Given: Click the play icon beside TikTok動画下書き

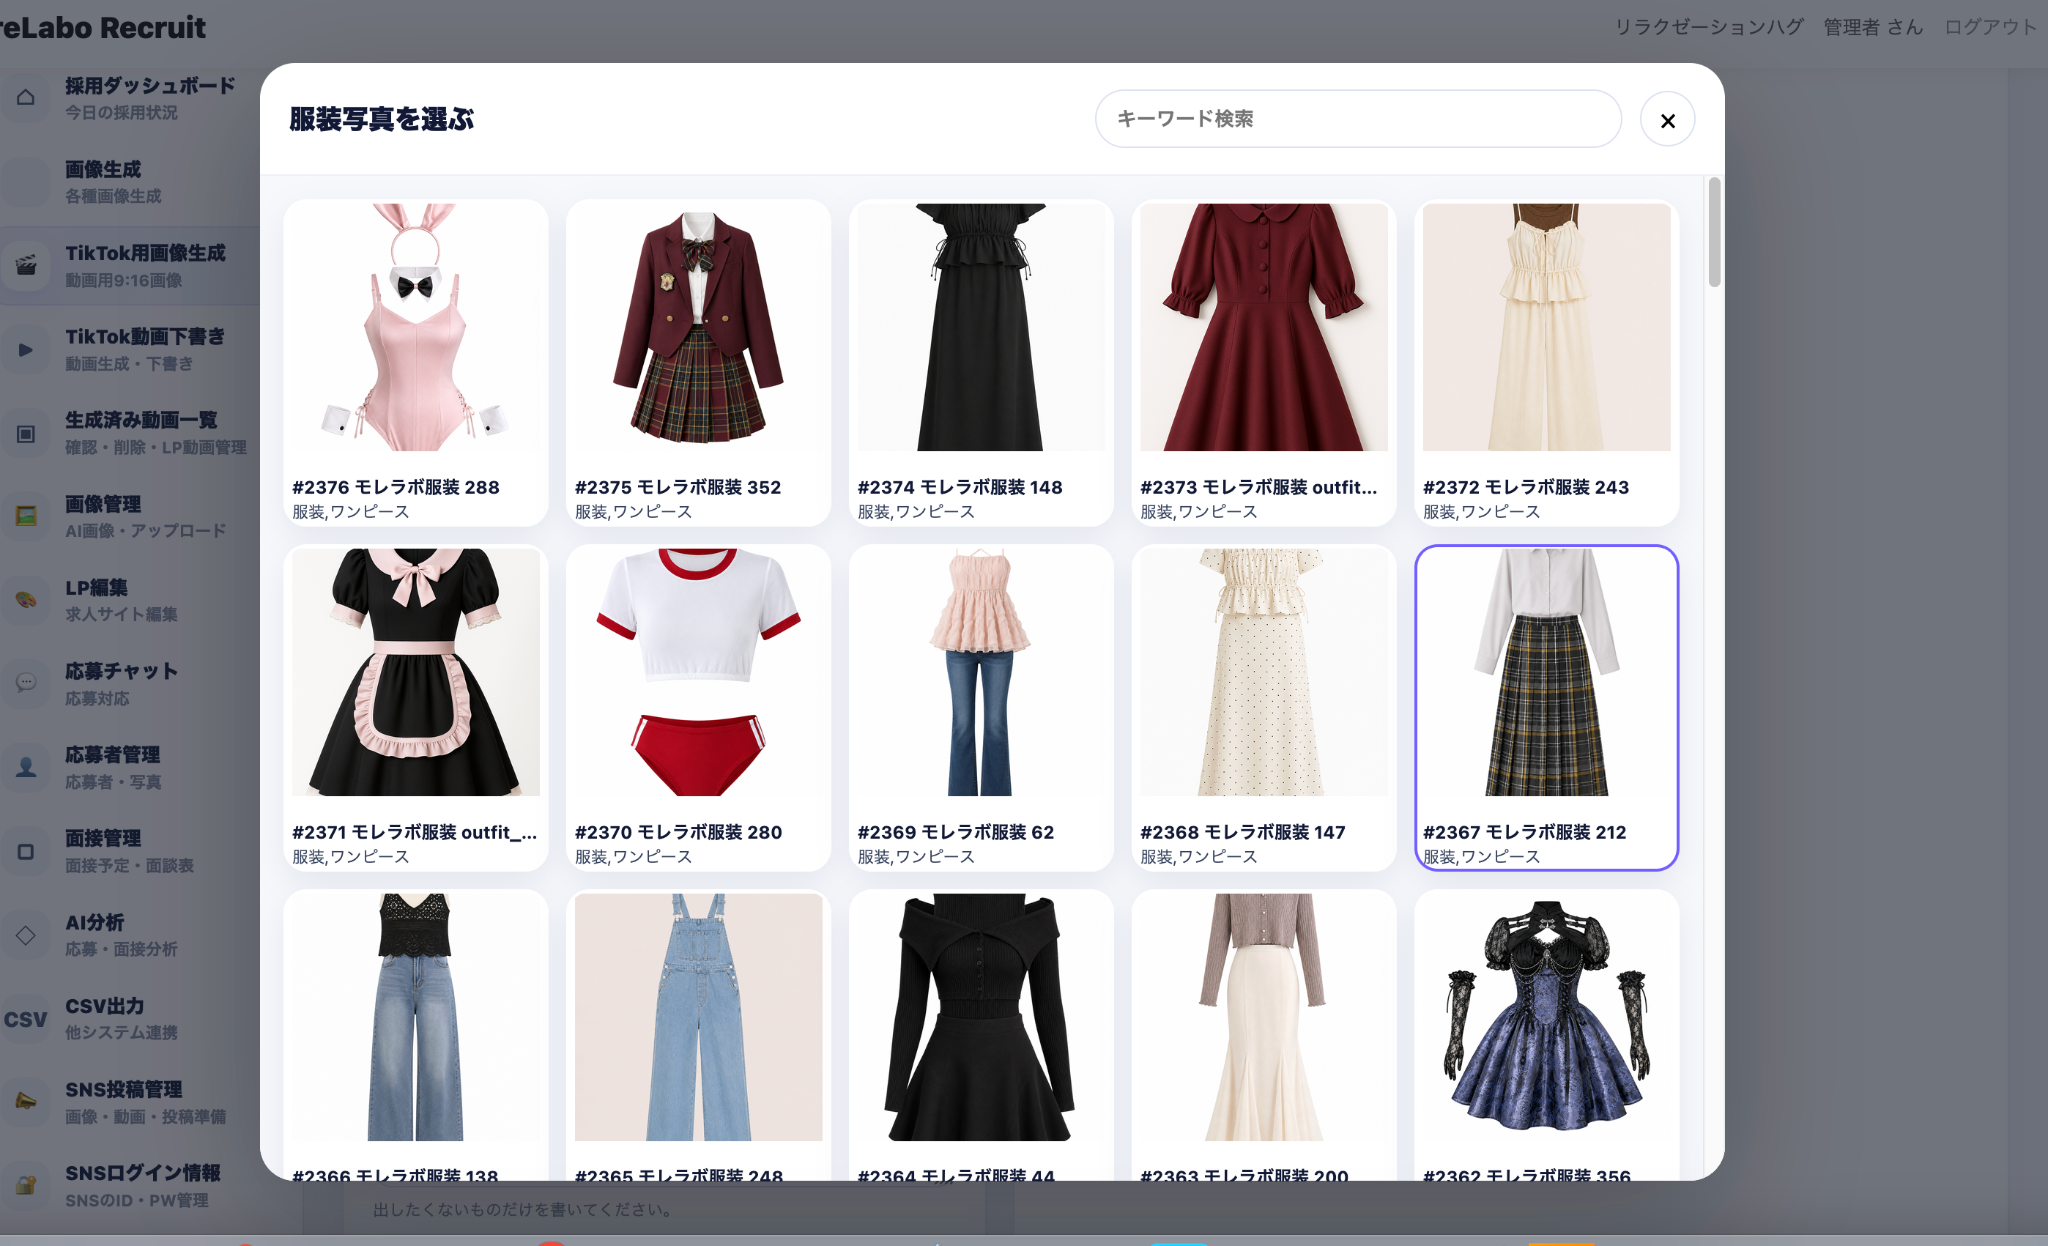Looking at the screenshot, I should tap(26, 349).
